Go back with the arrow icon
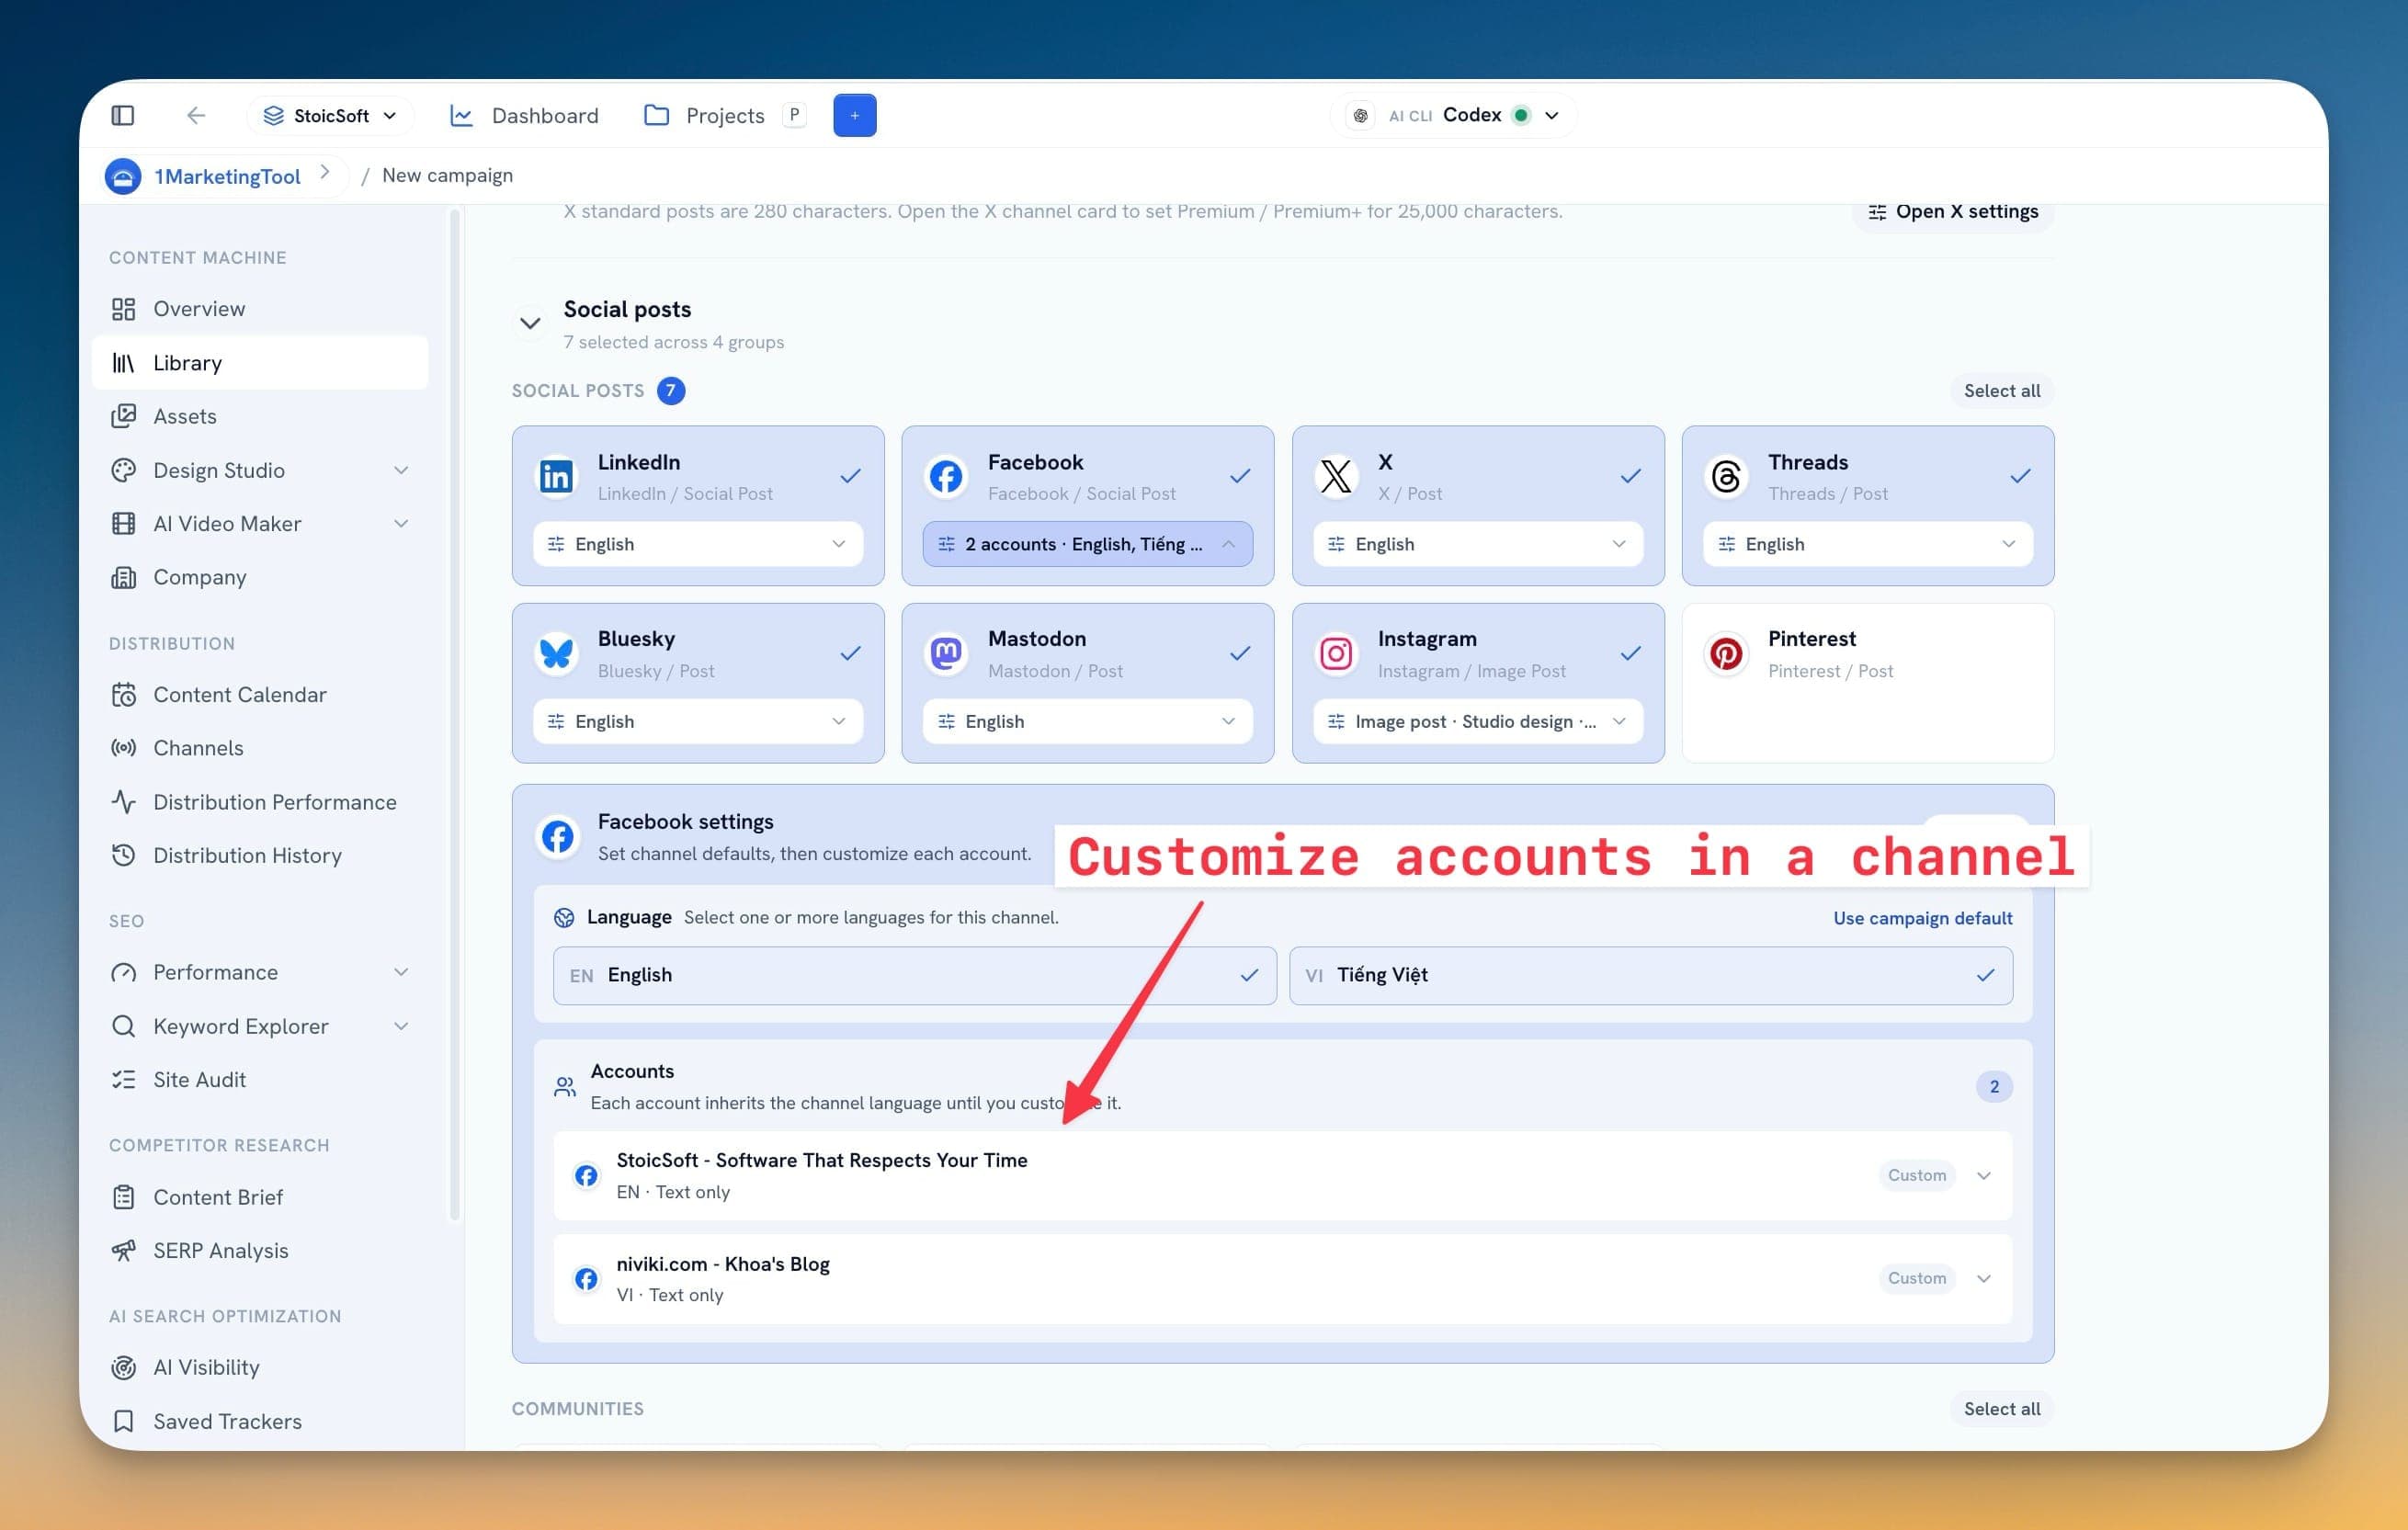The width and height of the screenshot is (2408, 1530). (x=196, y=115)
